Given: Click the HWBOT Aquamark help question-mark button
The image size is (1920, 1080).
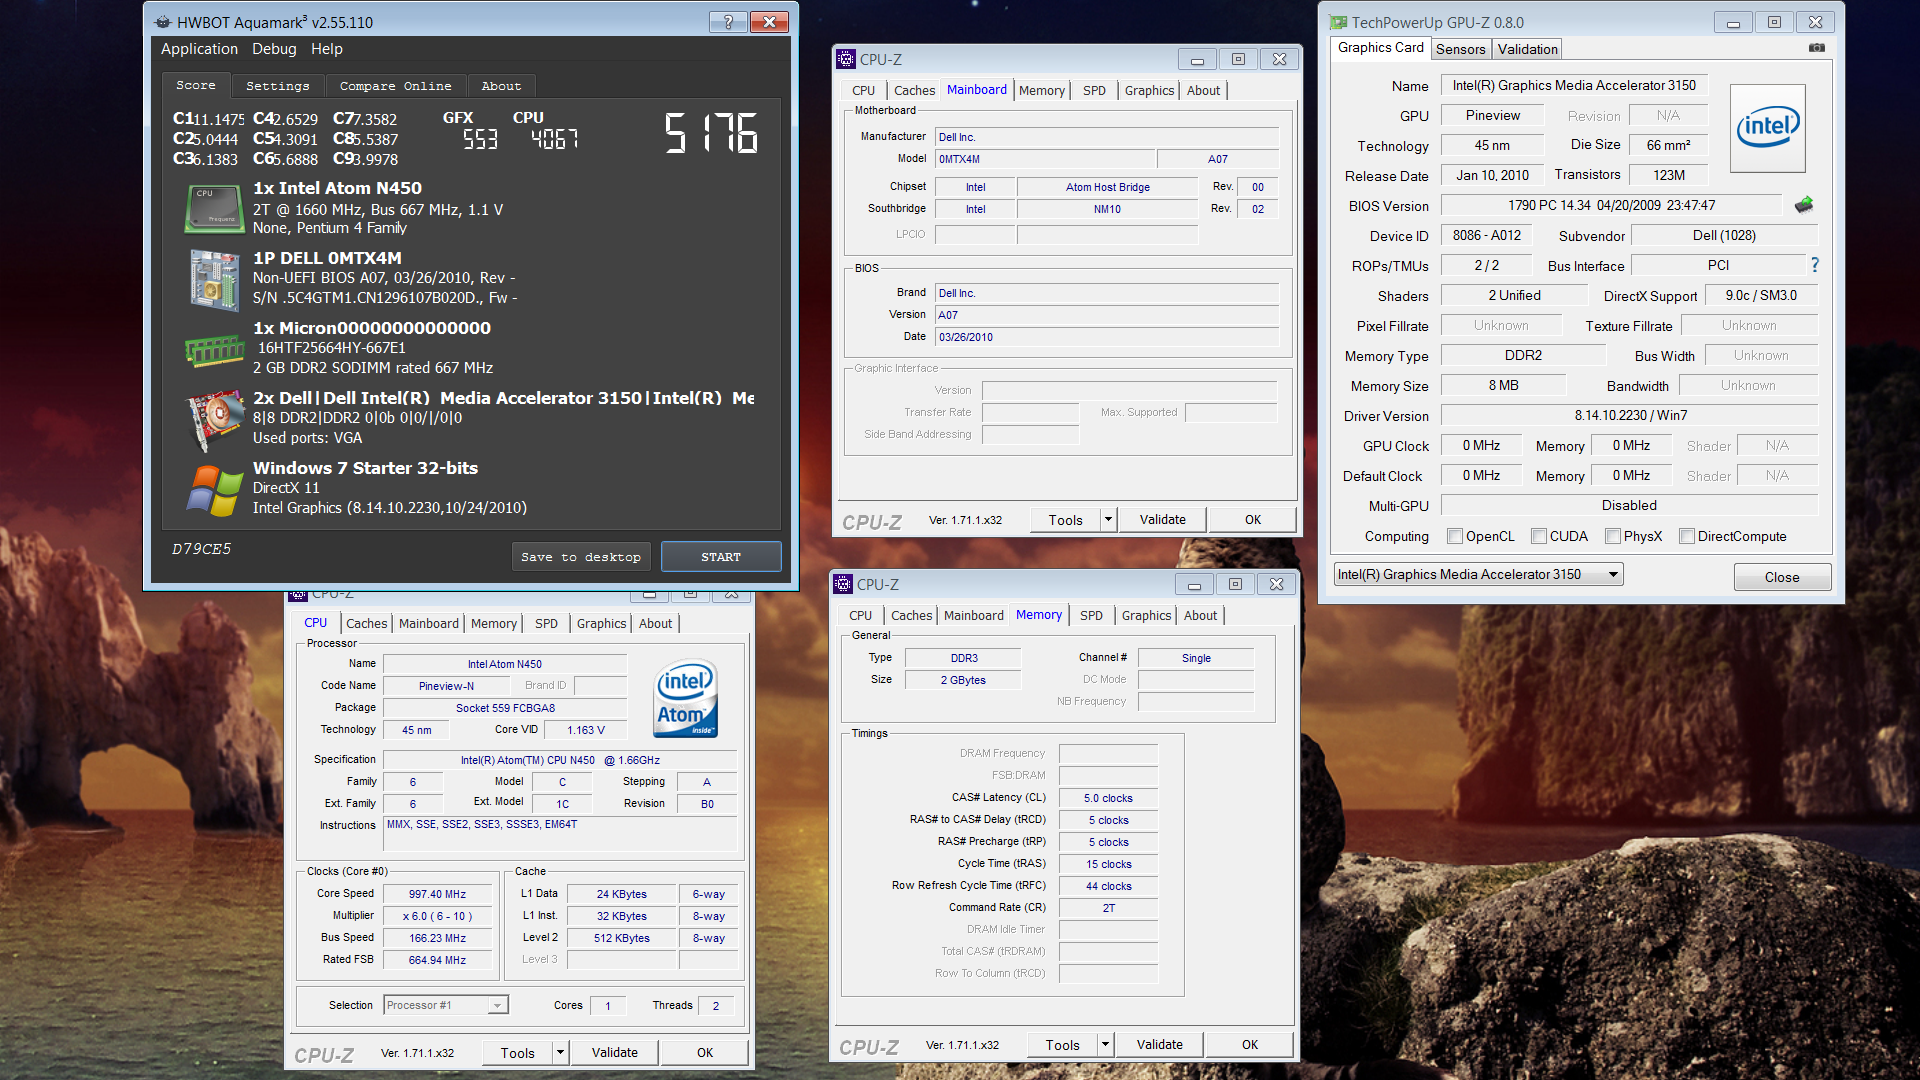Looking at the screenshot, I should point(728,22).
